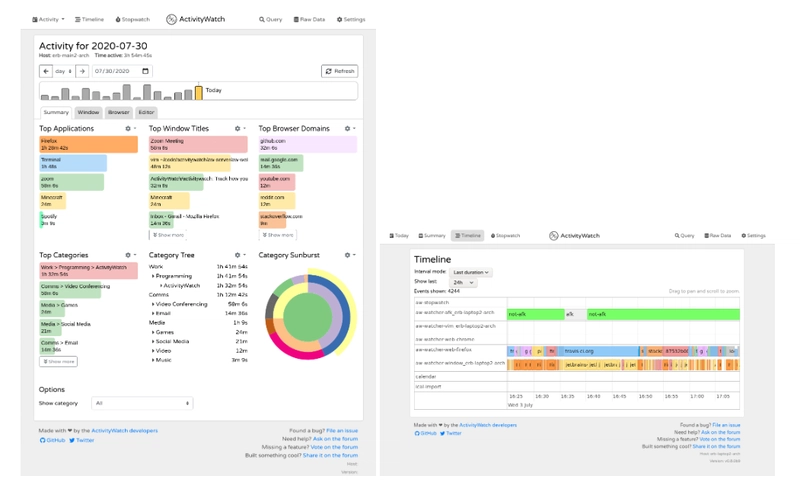The width and height of the screenshot is (800, 495).
Task: Click the Refresh button
Action: [x=339, y=71]
